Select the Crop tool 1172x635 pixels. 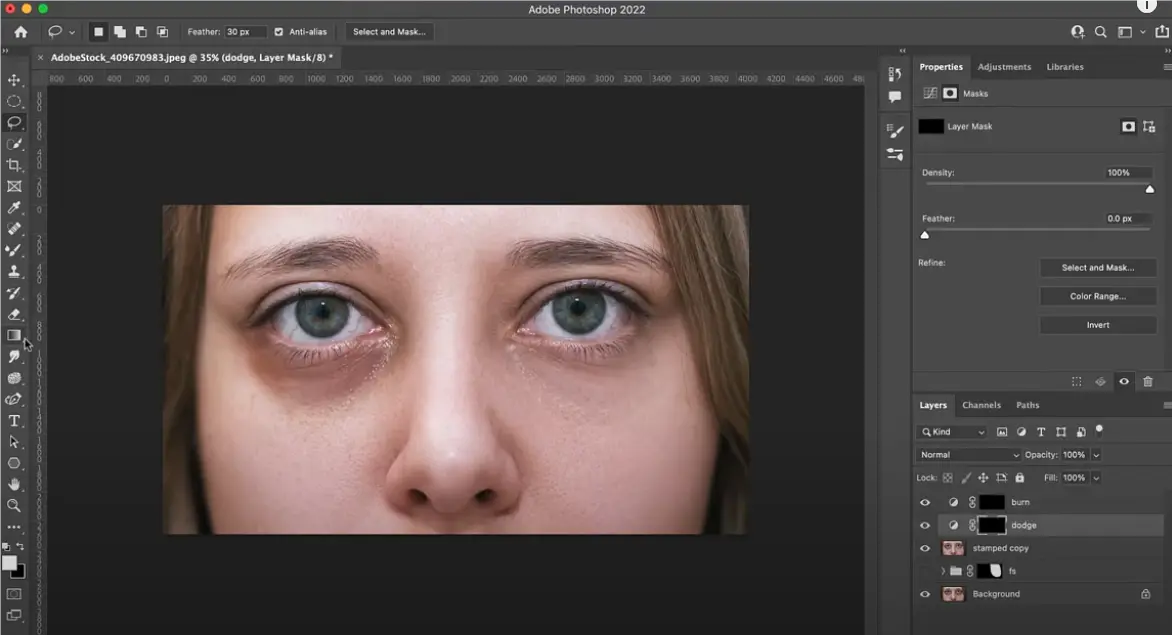pos(14,165)
